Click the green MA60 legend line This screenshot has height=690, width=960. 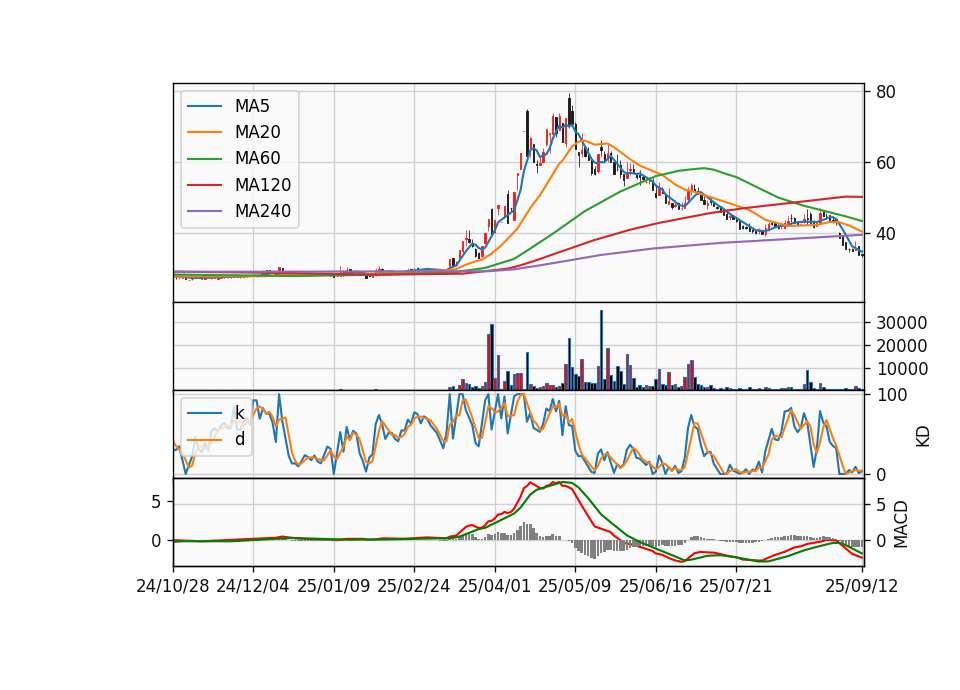coord(204,159)
